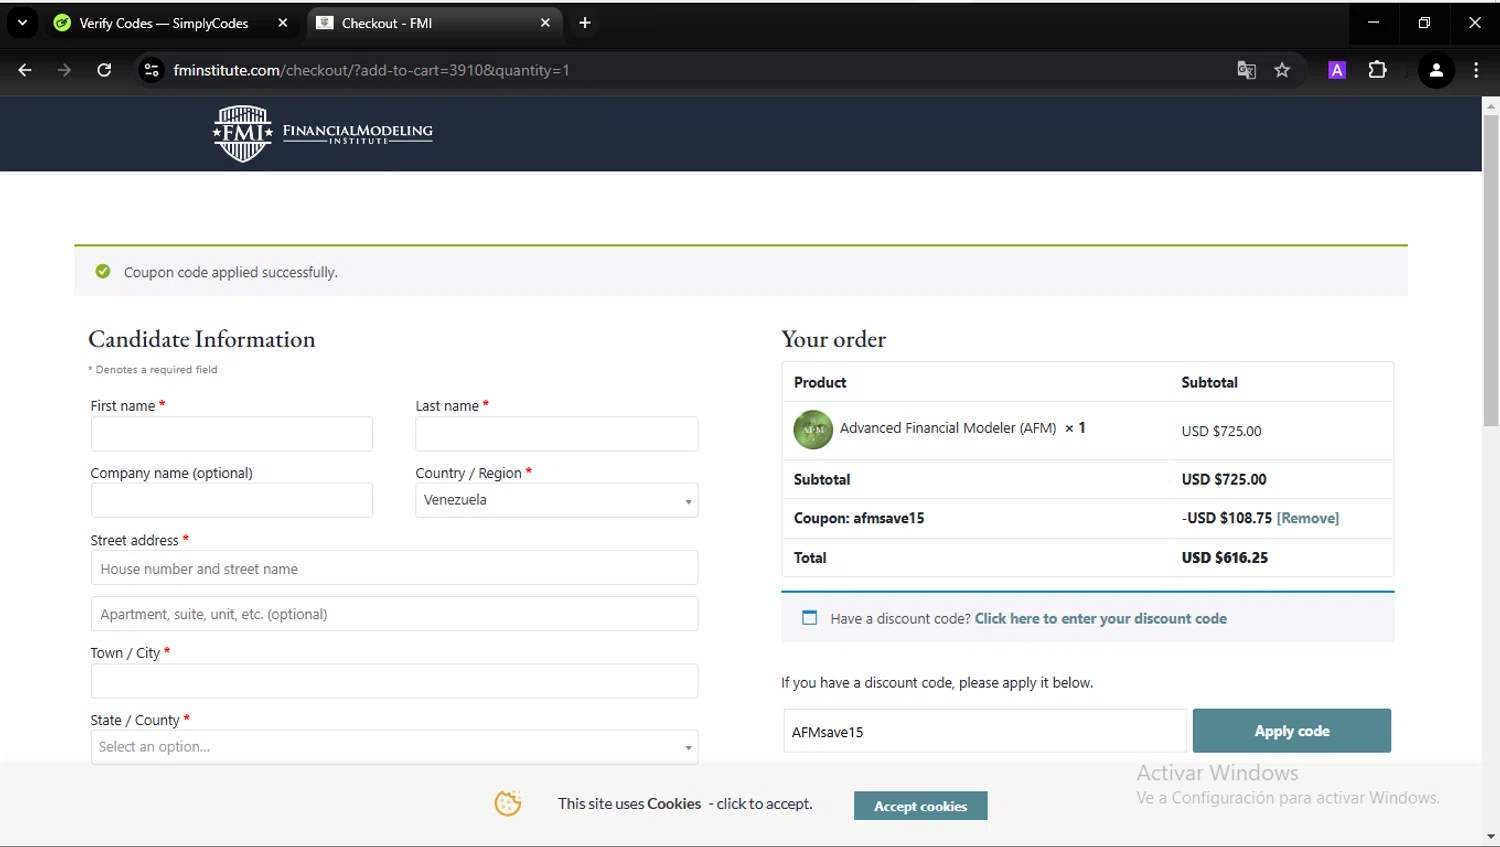Focus the Company name field

point(232,500)
